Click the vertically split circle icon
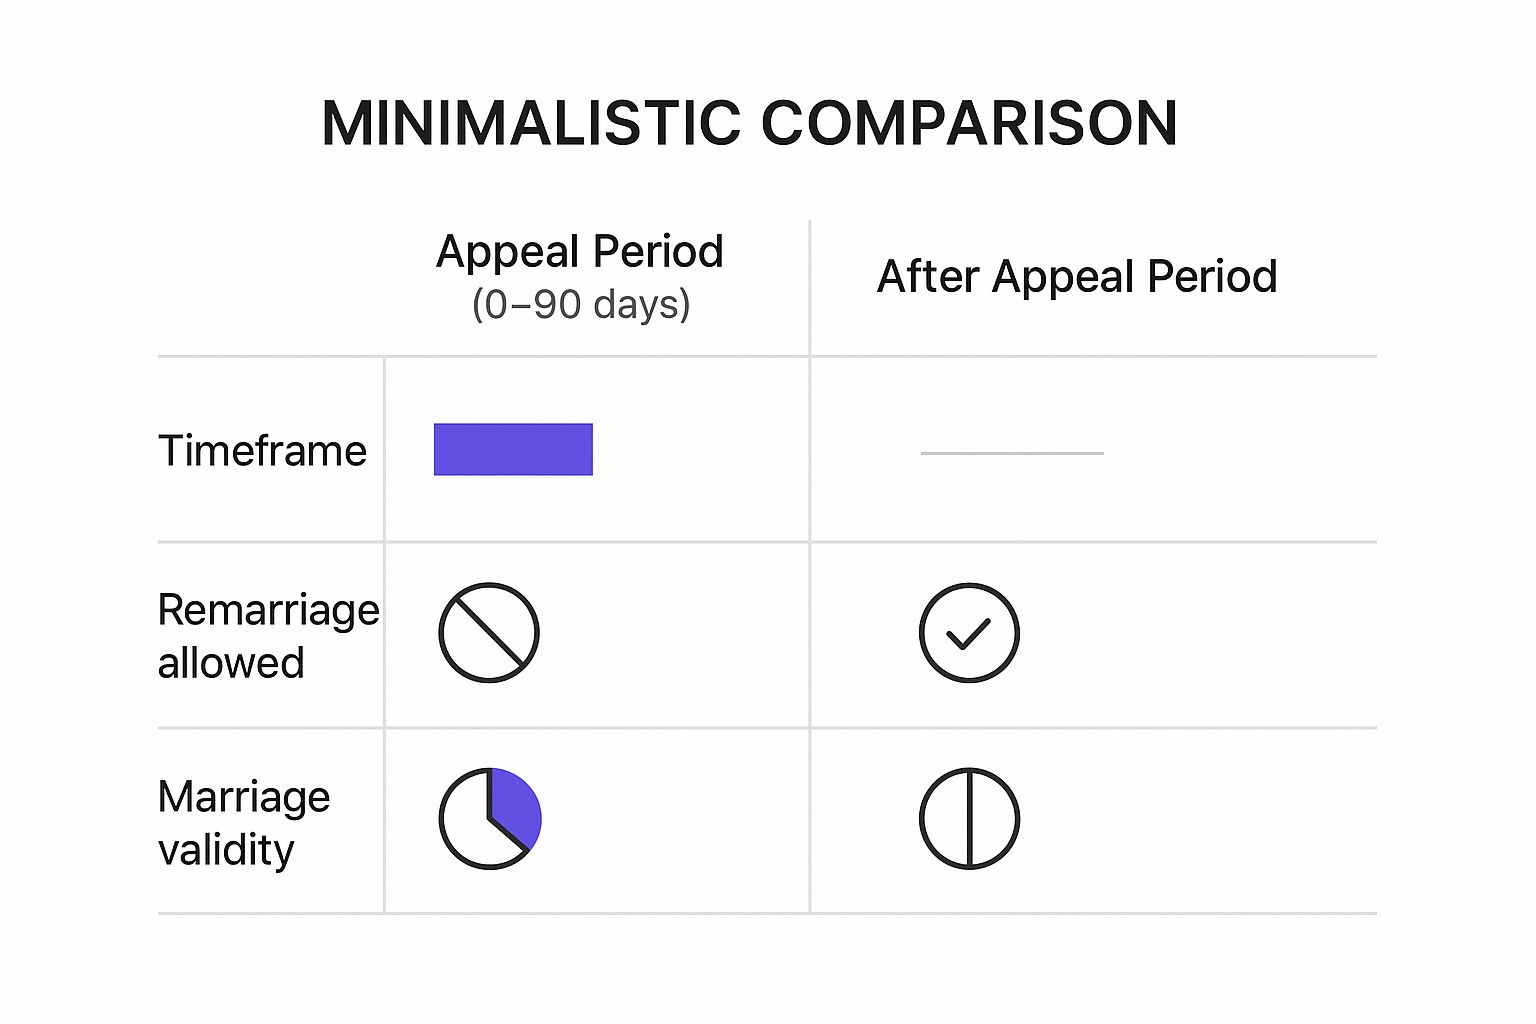The image size is (1536, 1024). (x=969, y=819)
